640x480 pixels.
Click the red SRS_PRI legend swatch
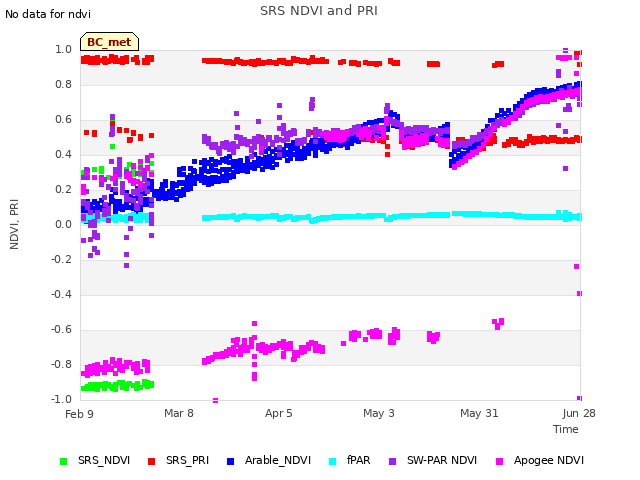pos(151,462)
